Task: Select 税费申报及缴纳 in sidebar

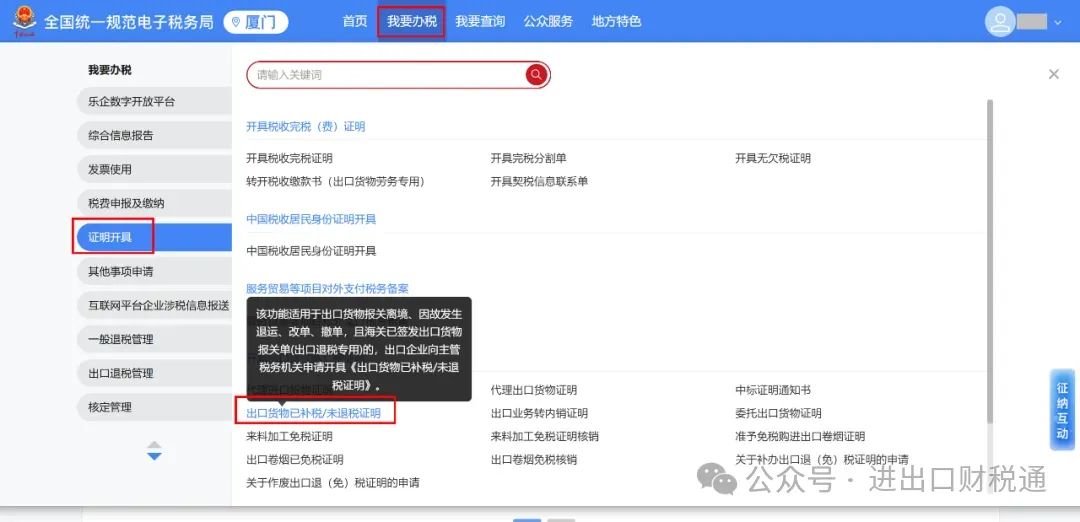Action: 154,204
